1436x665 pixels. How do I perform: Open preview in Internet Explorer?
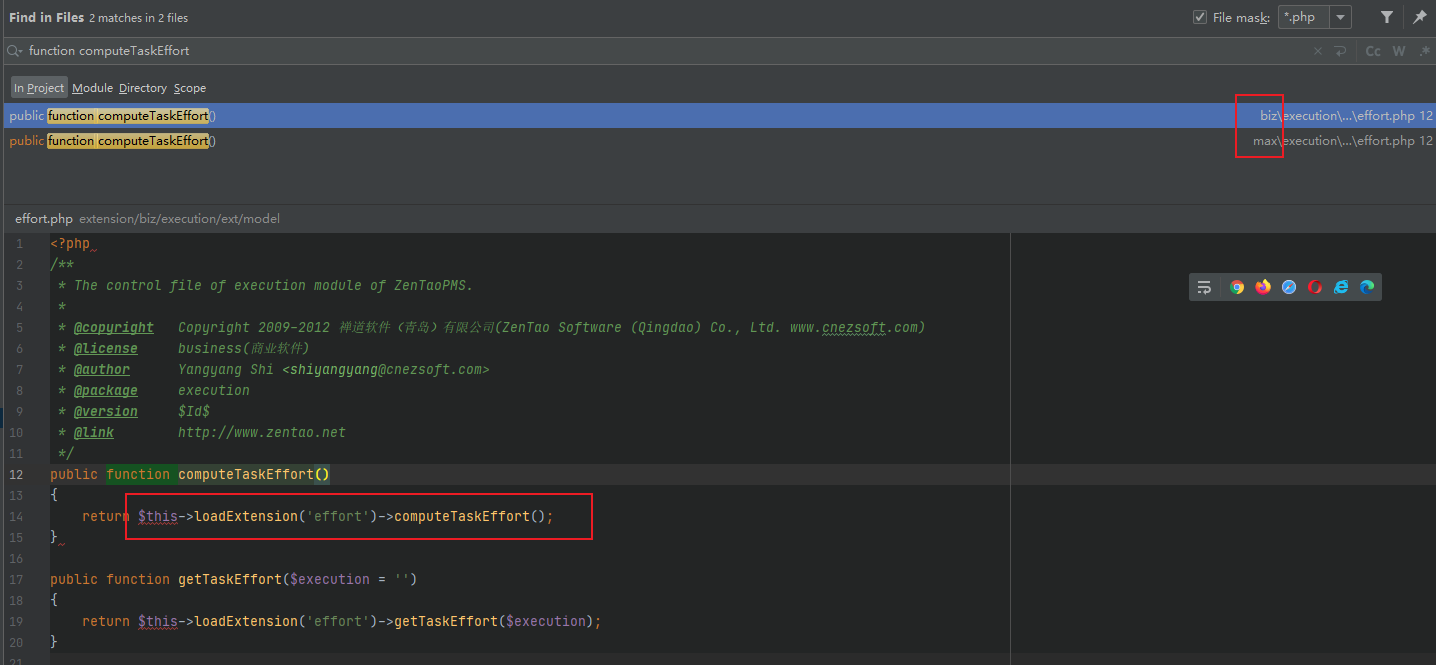click(x=1341, y=287)
